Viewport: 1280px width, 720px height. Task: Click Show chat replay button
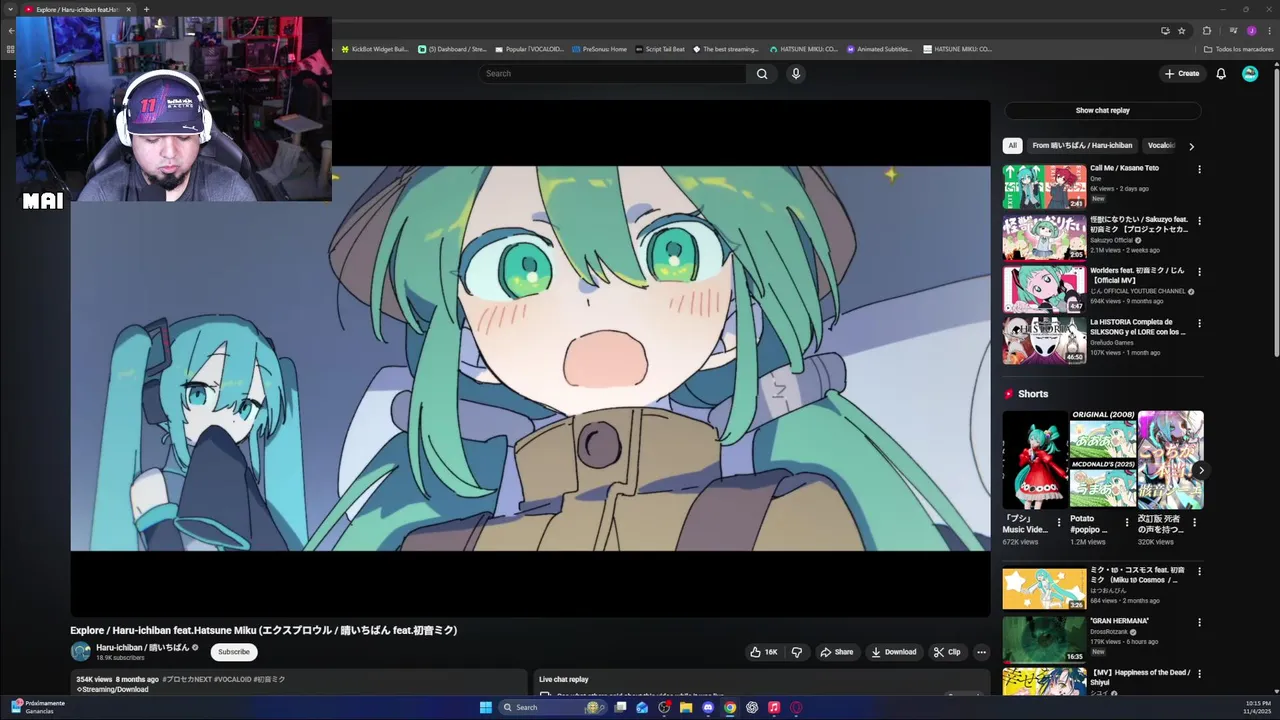point(1103,111)
